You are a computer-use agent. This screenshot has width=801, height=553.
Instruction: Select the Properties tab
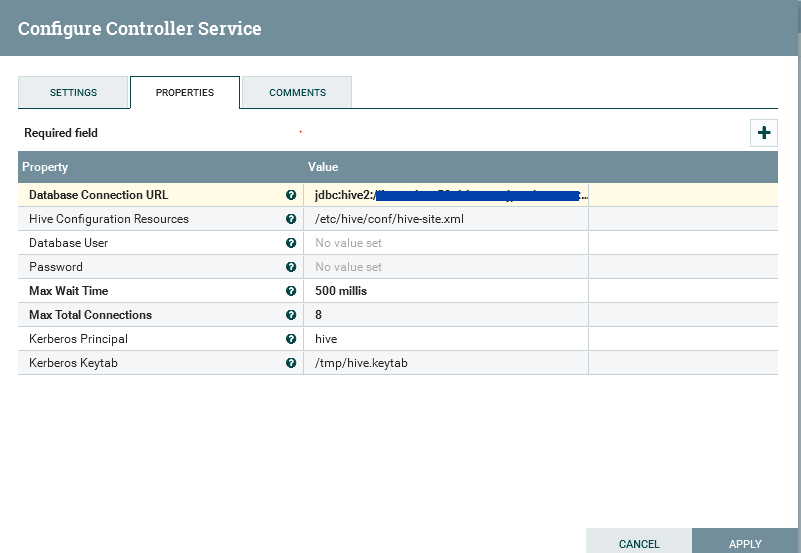click(185, 93)
